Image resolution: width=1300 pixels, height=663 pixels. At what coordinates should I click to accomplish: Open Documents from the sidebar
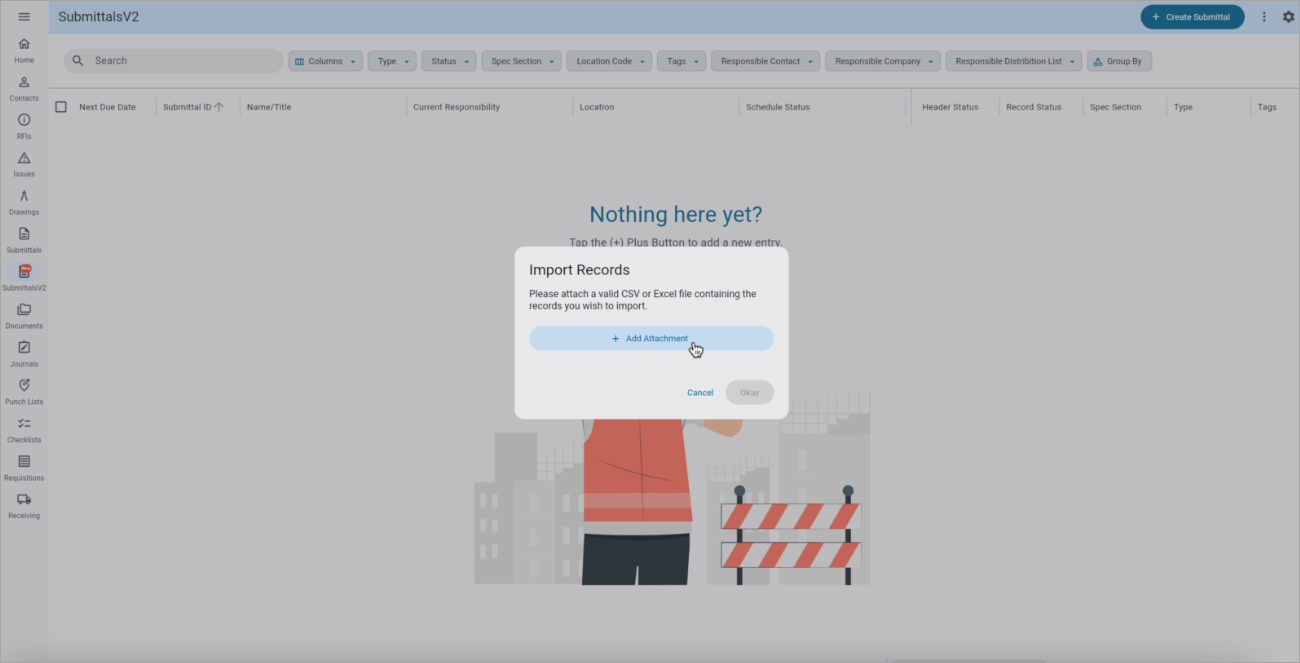(x=24, y=317)
